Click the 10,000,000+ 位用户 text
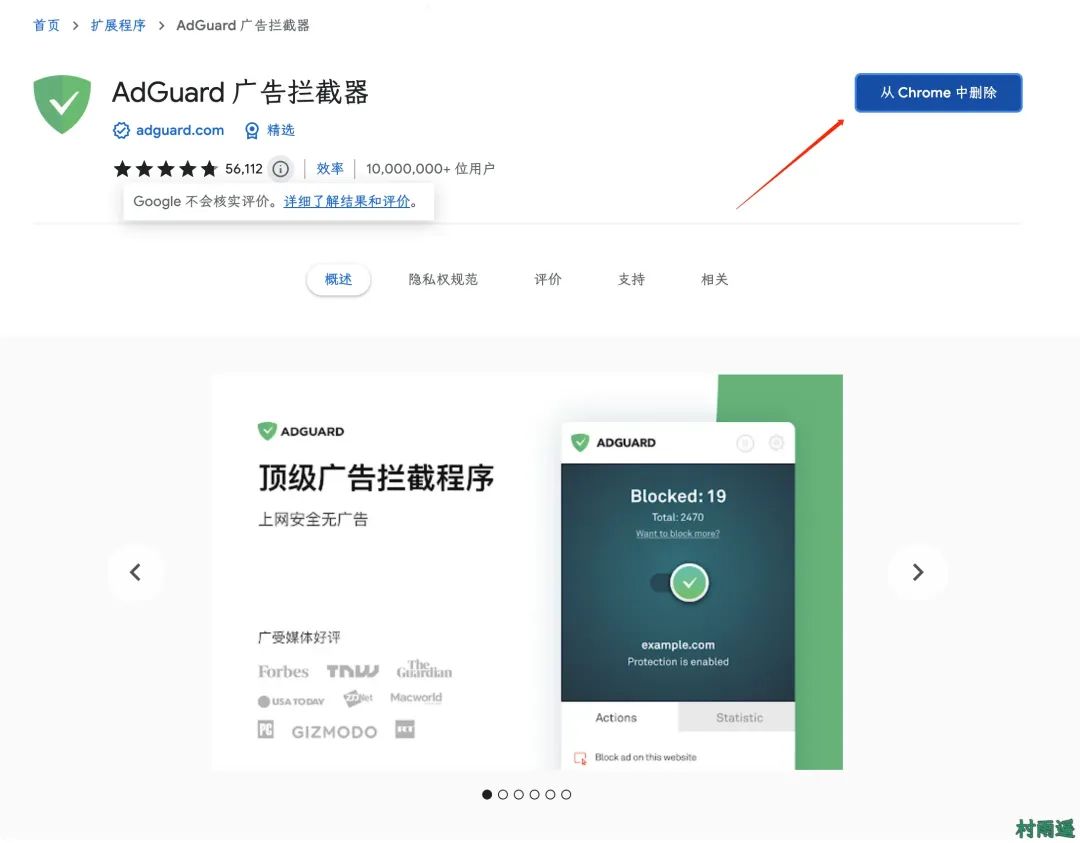 click(x=430, y=169)
